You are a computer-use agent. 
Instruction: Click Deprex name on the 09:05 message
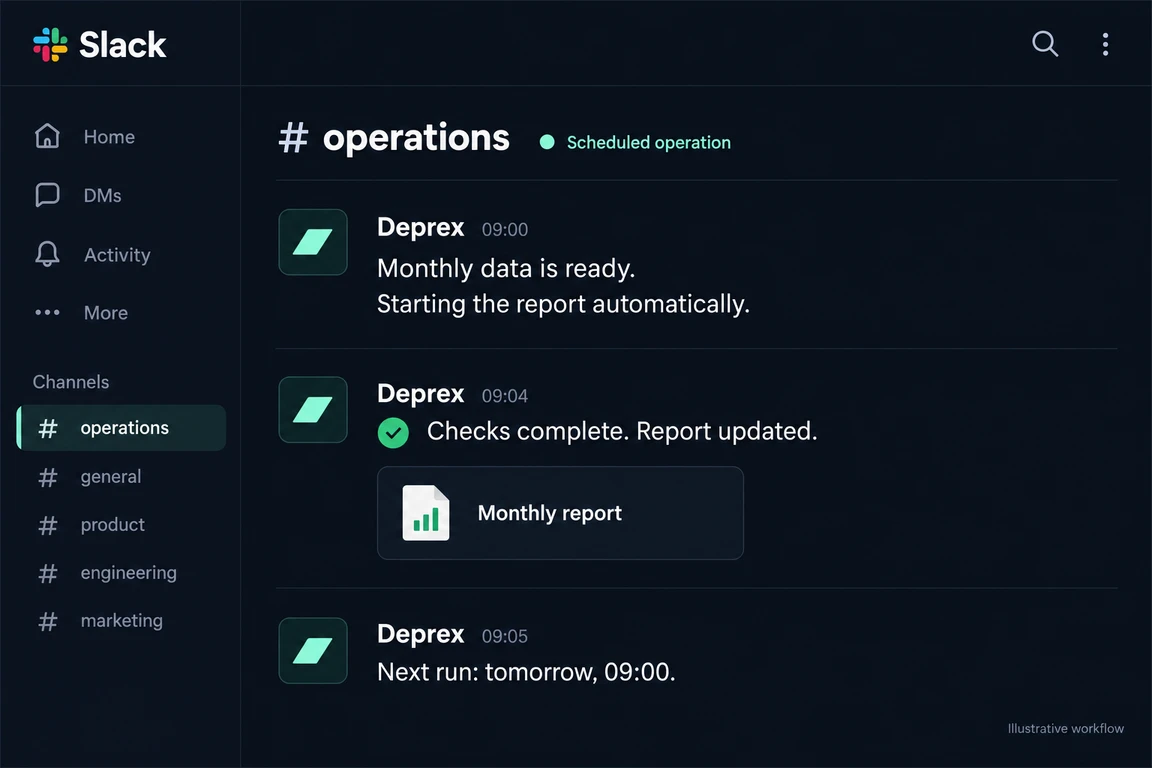click(420, 634)
